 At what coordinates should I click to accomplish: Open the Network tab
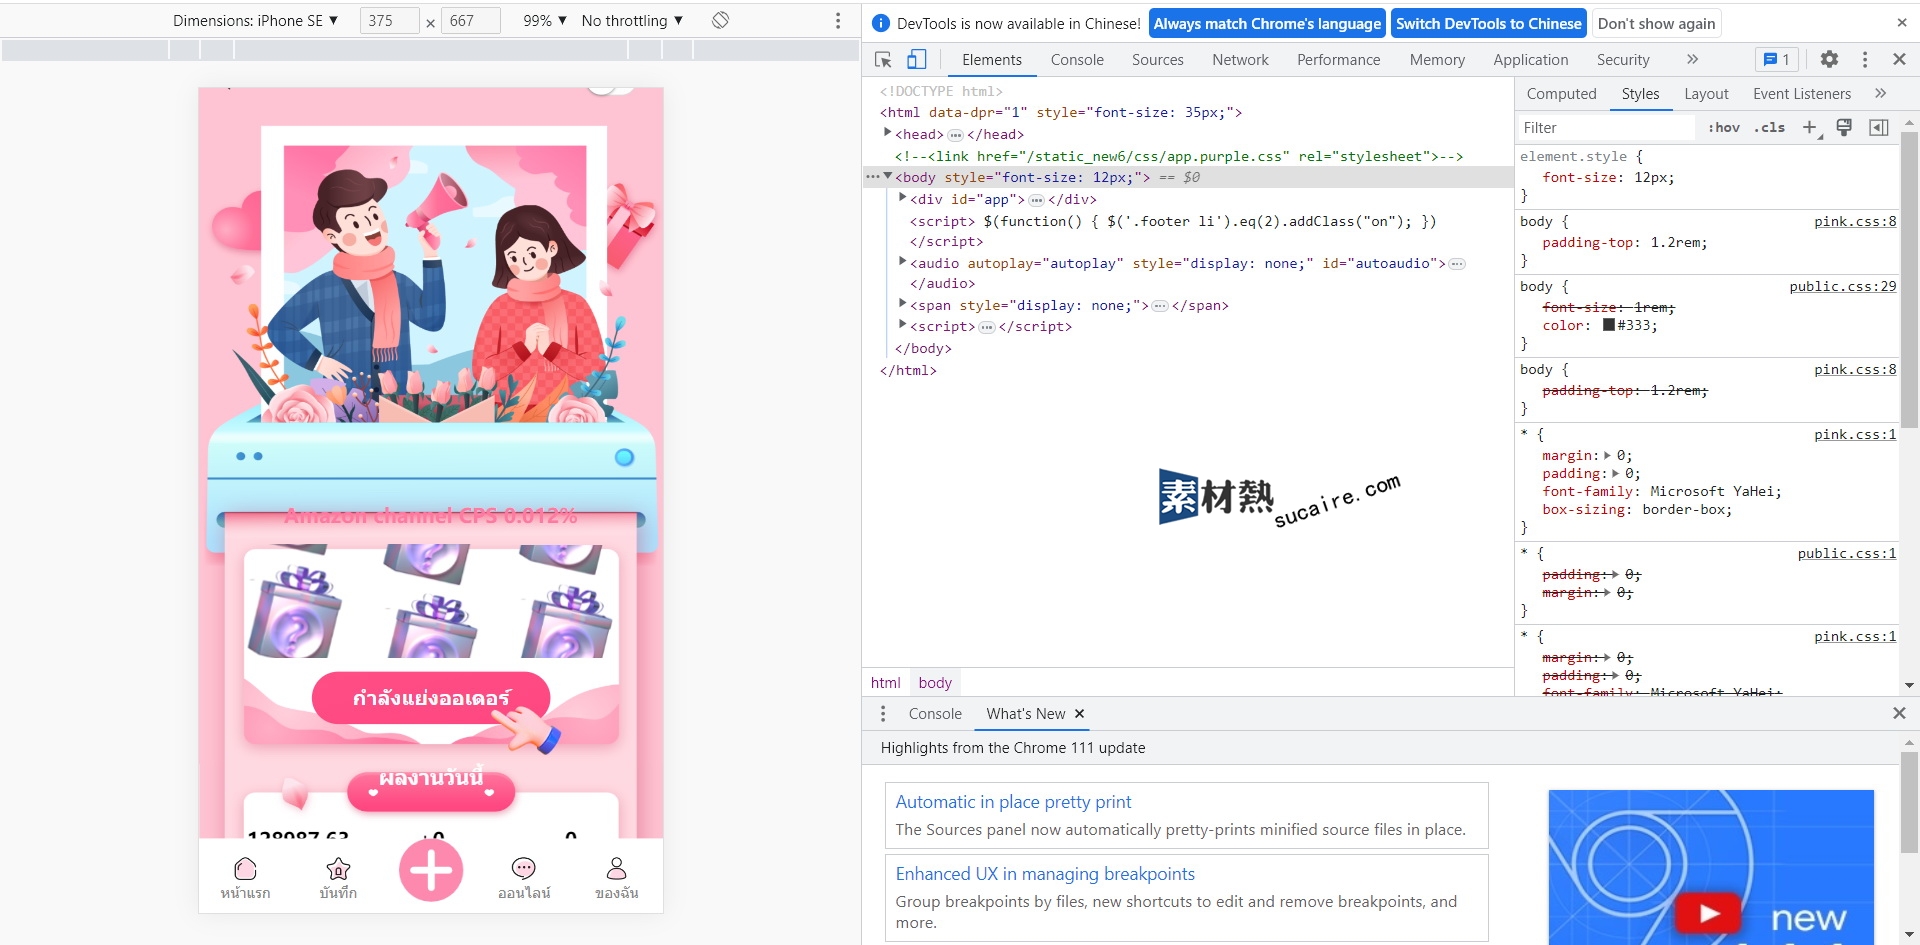click(x=1240, y=60)
